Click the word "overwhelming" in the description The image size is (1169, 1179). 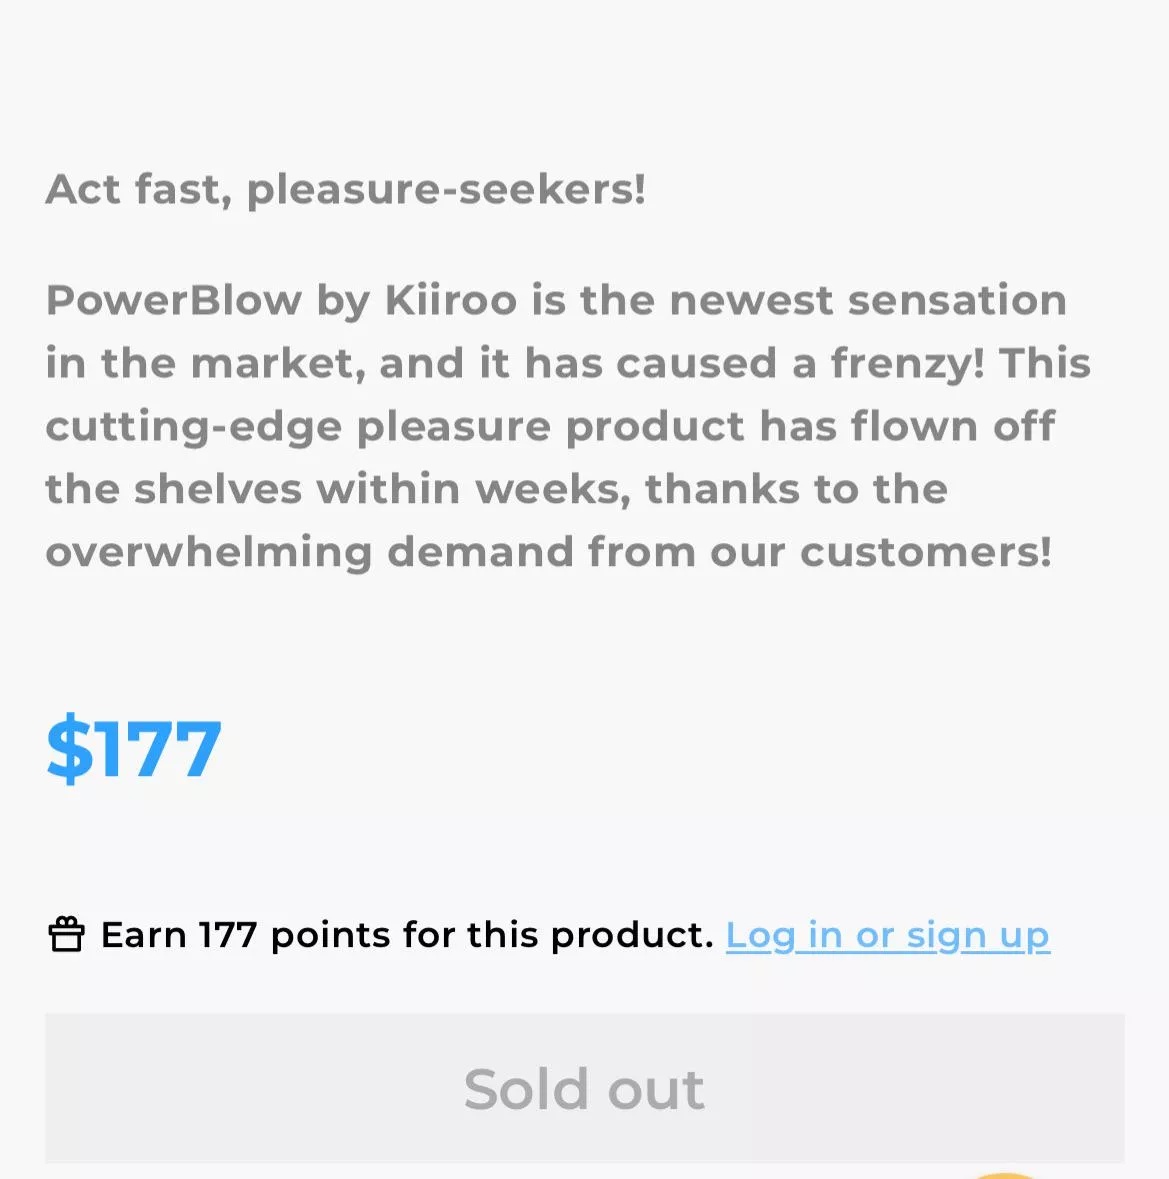(208, 552)
